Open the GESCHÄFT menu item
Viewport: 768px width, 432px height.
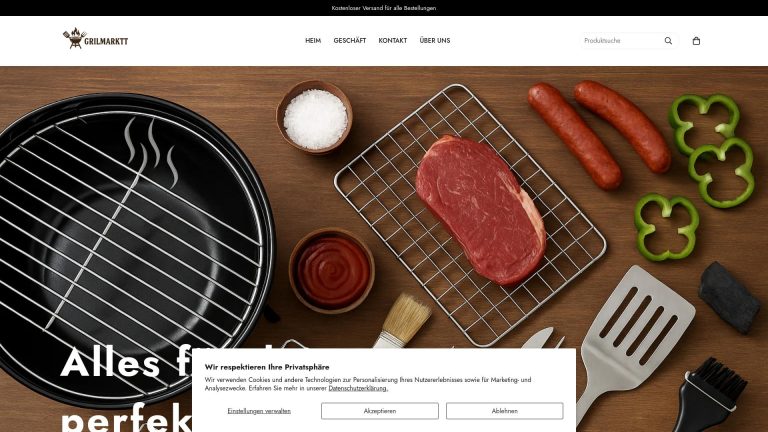pos(350,41)
